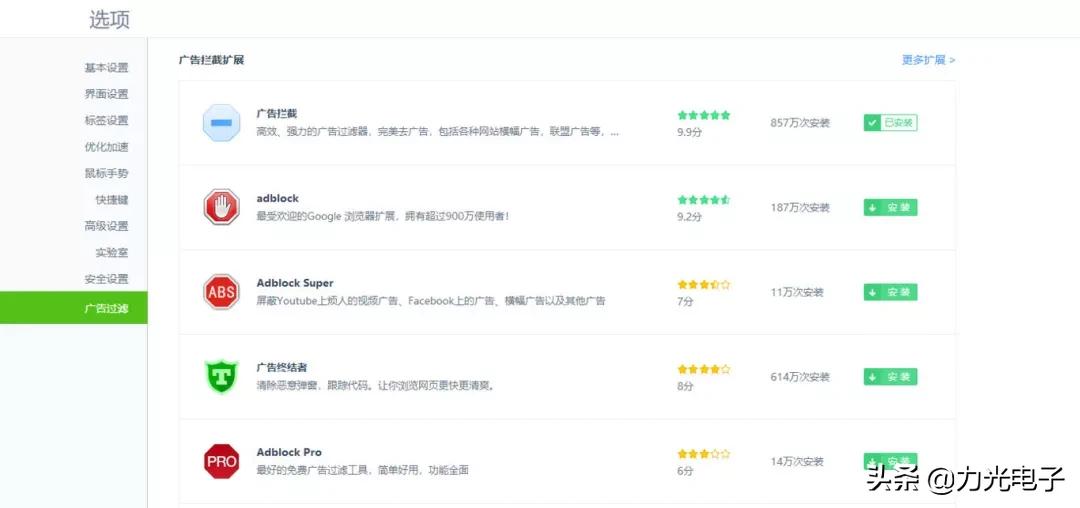Click the 14万次安装 count
Screen dimensions: 1080x508
click(x=797, y=462)
